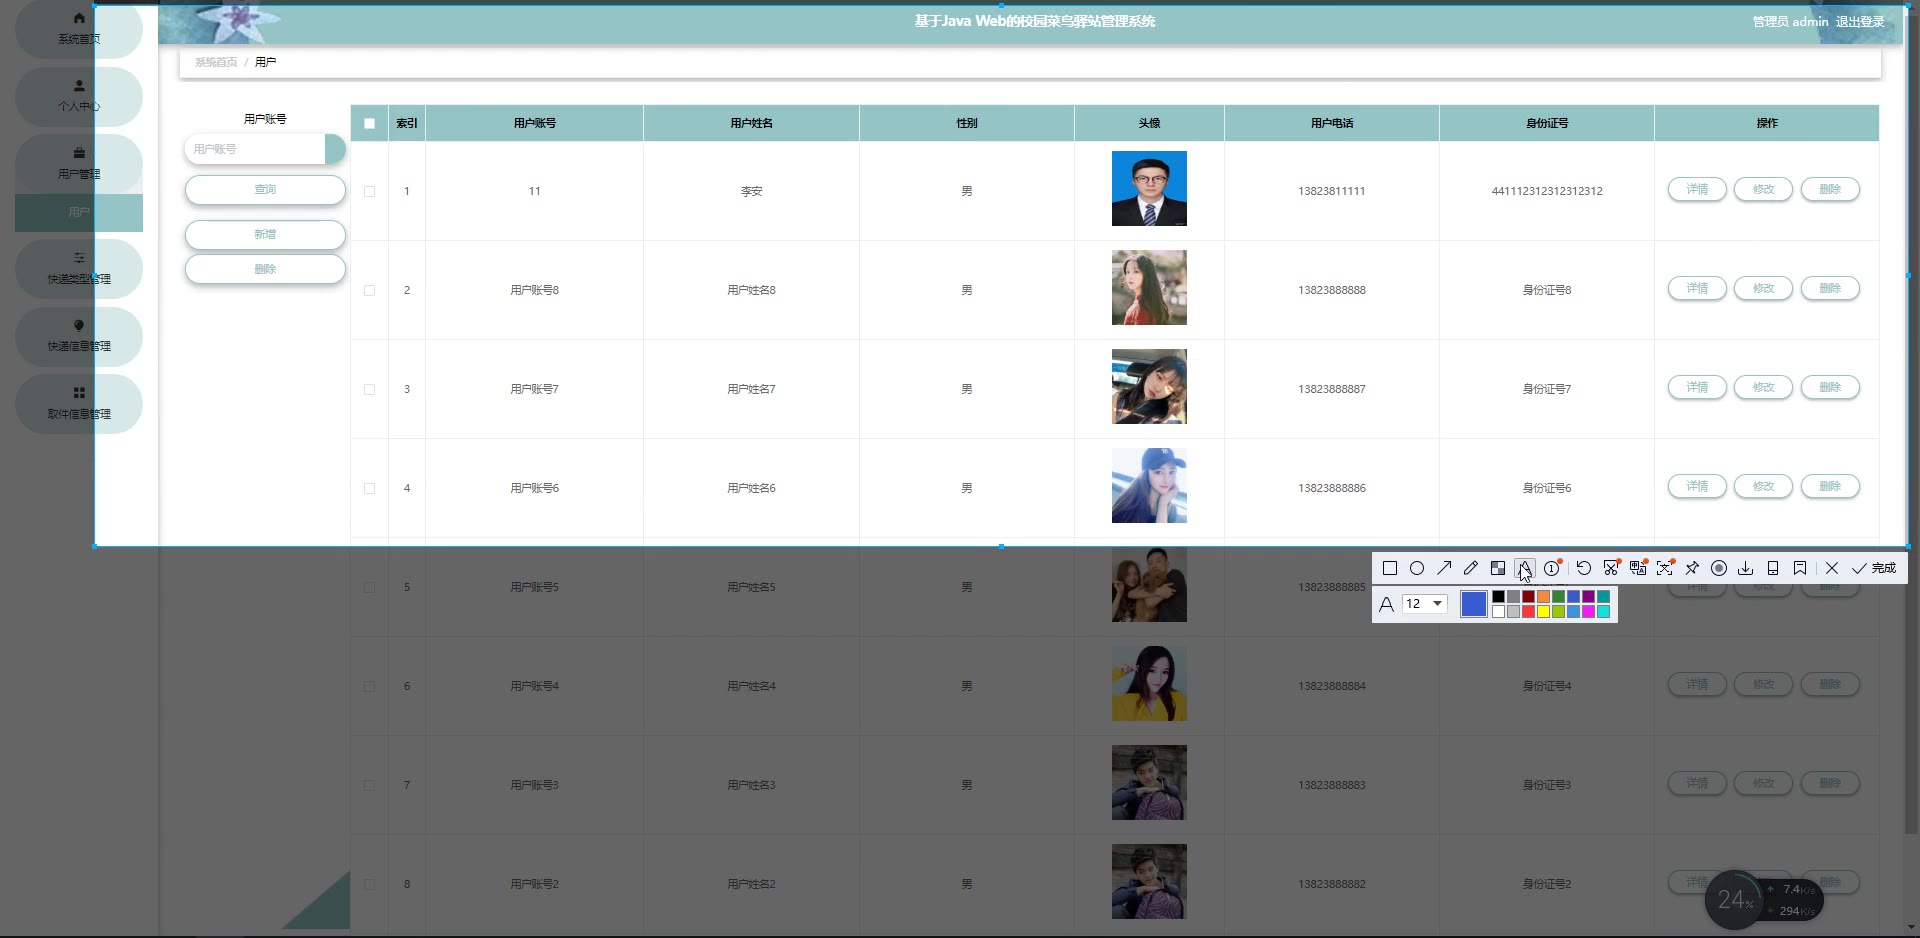Check the checkbox for 用户账号6 row
Image resolution: width=1920 pixels, height=938 pixels.
point(370,488)
